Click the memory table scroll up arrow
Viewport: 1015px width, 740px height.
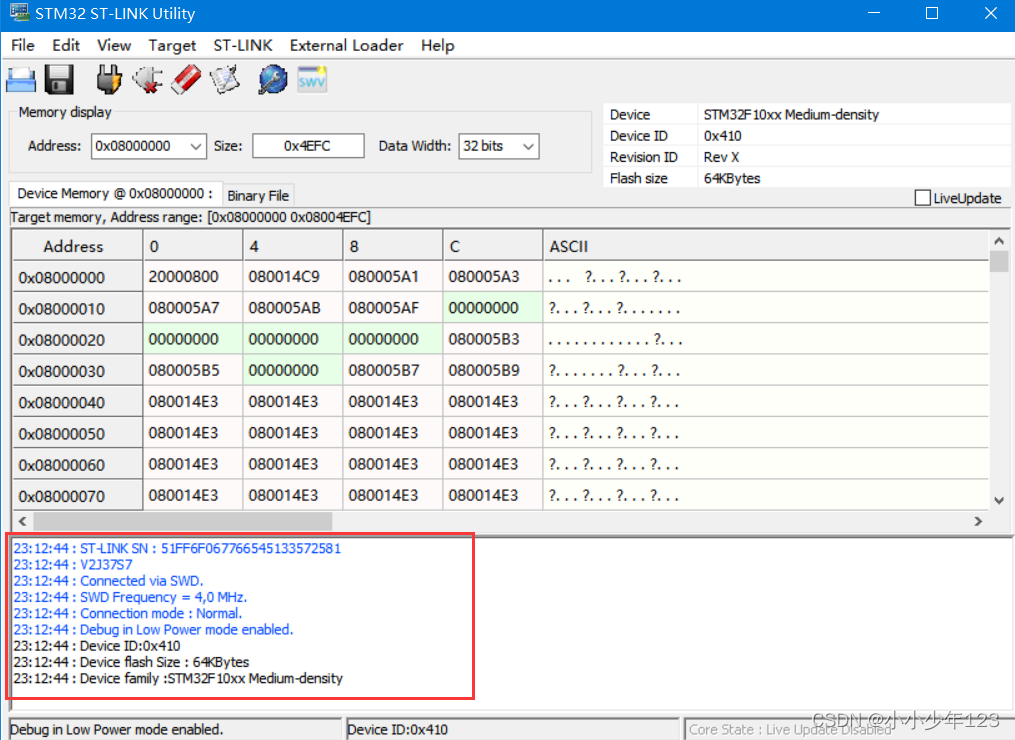tap(999, 241)
